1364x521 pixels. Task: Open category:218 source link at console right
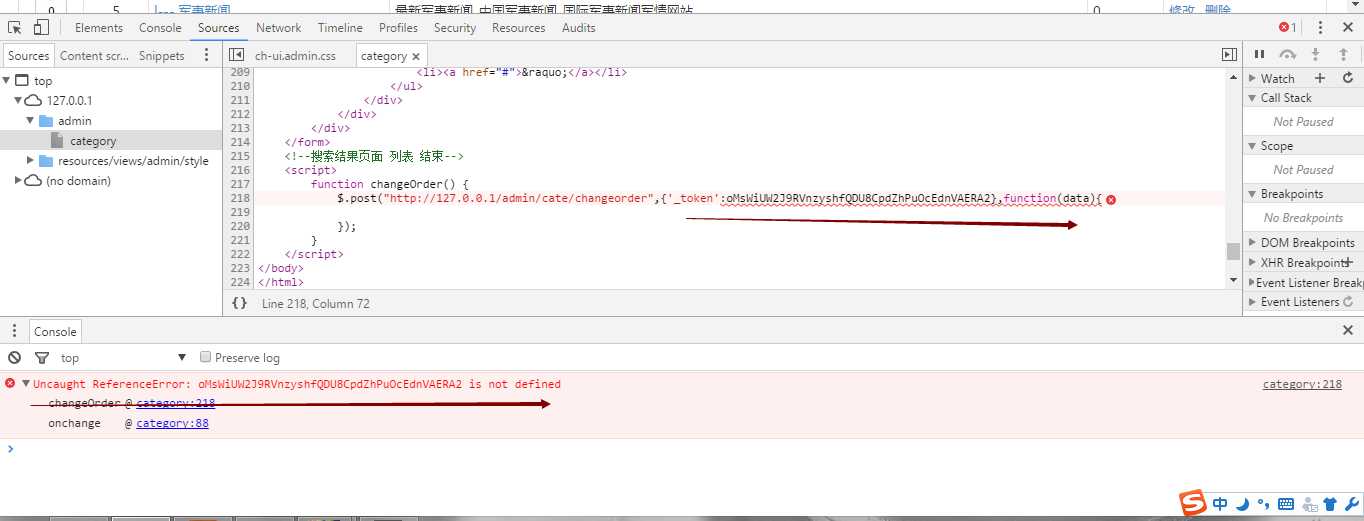(1302, 384)
